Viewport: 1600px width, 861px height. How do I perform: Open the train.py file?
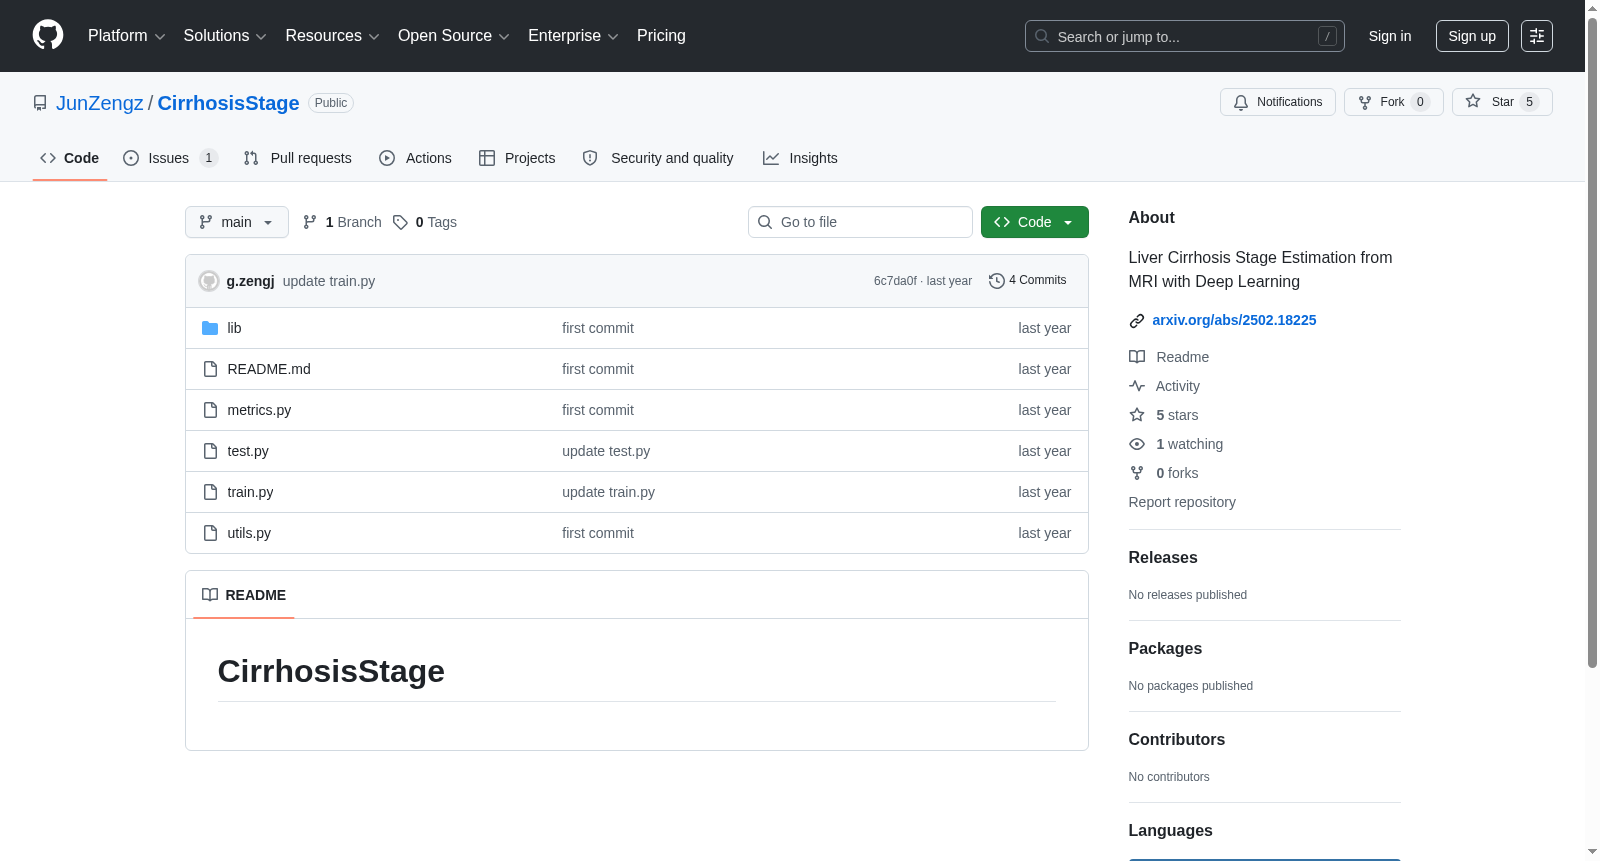coord(250,492)
